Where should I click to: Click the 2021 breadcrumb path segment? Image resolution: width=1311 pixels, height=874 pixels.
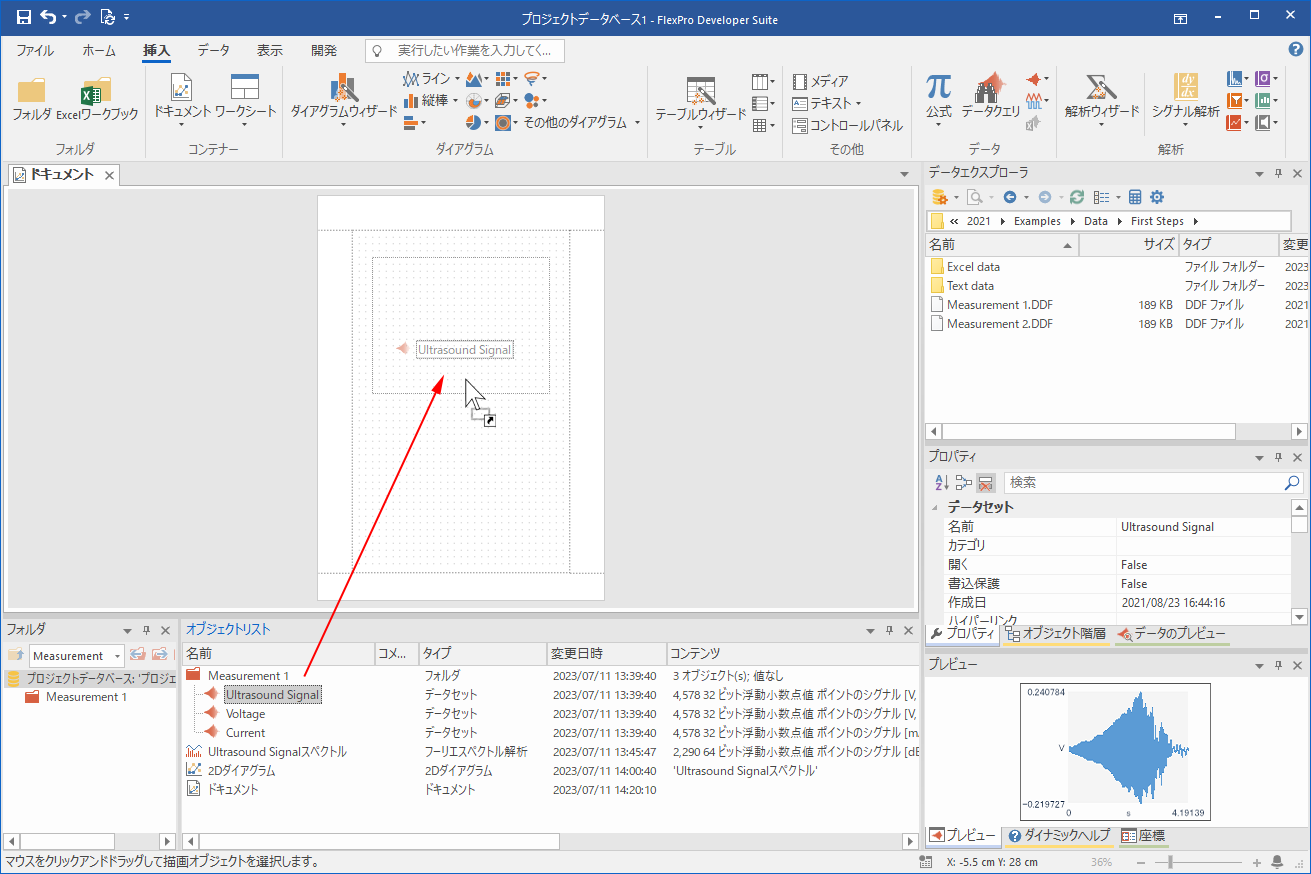(979, 221)
